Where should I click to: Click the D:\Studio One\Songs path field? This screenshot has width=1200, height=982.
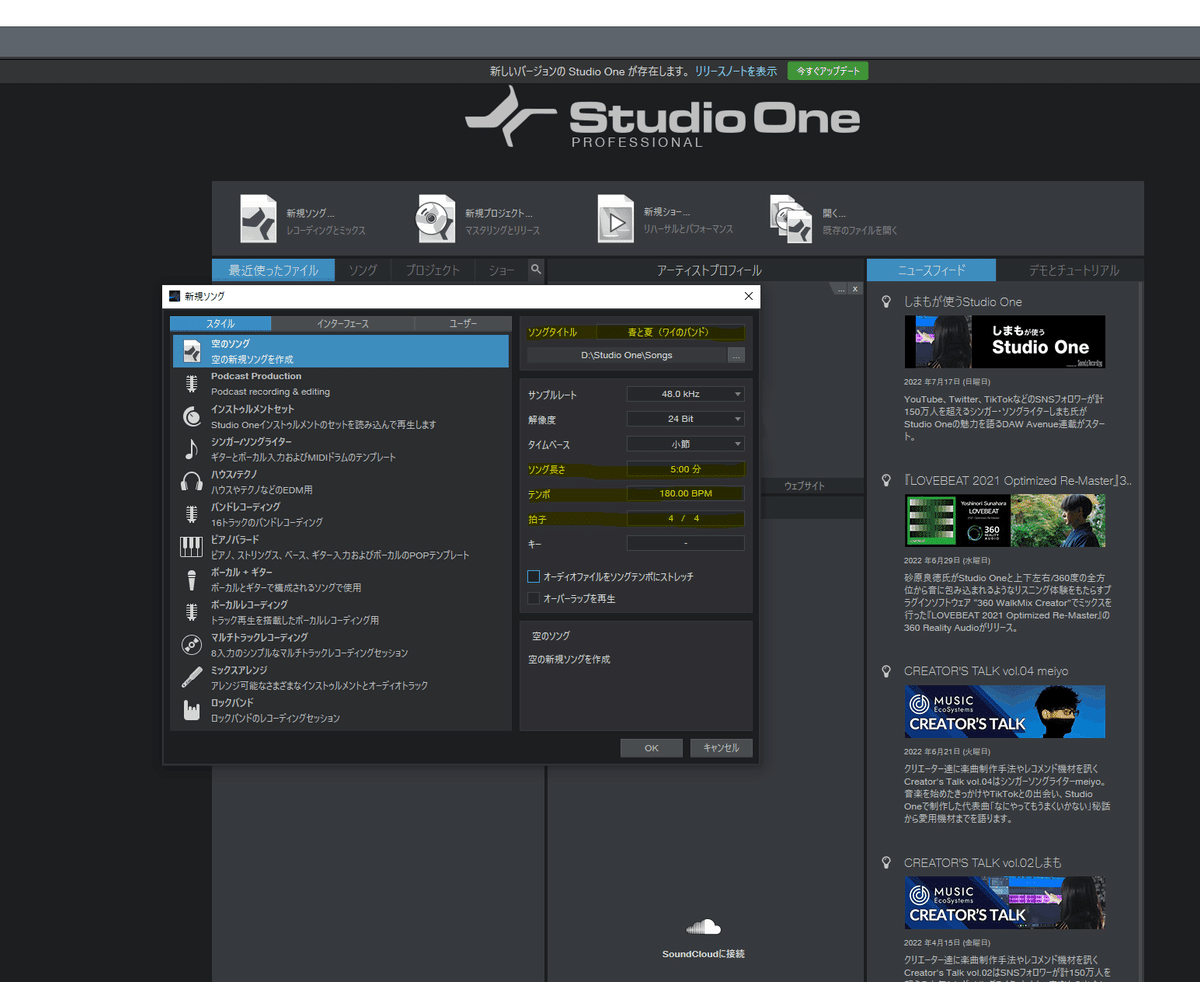[626, 355]
